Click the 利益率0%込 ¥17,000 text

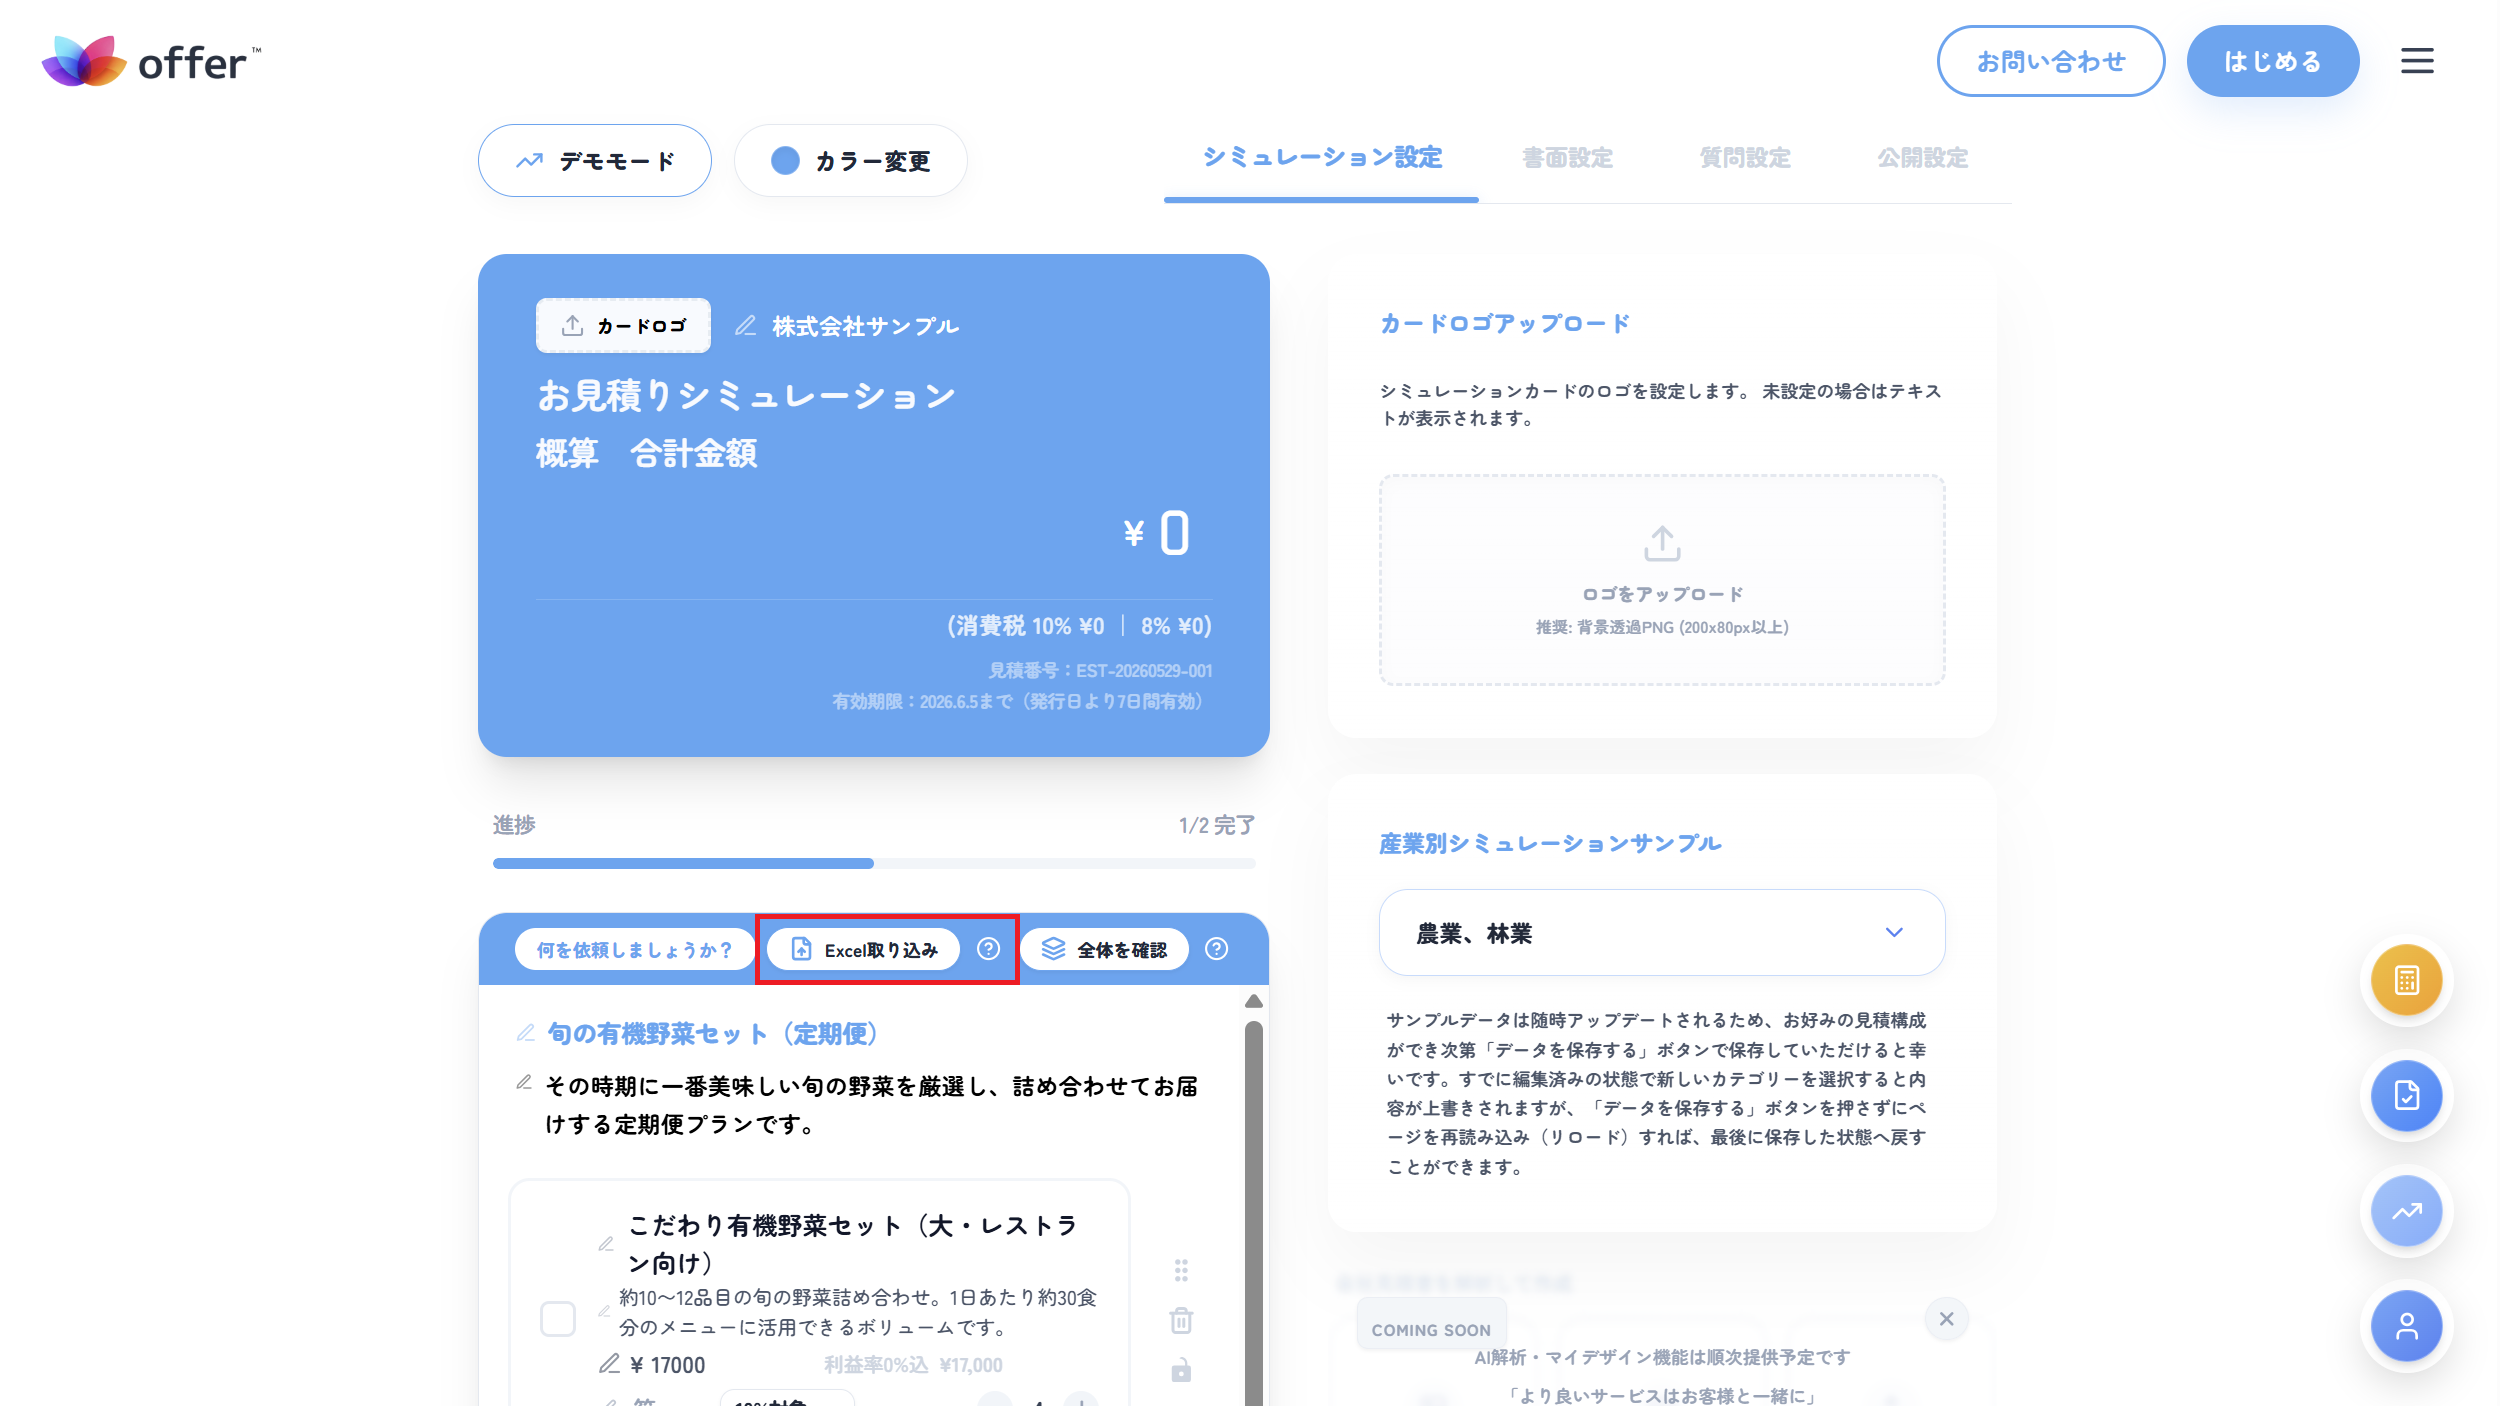tap(913, 1365)
